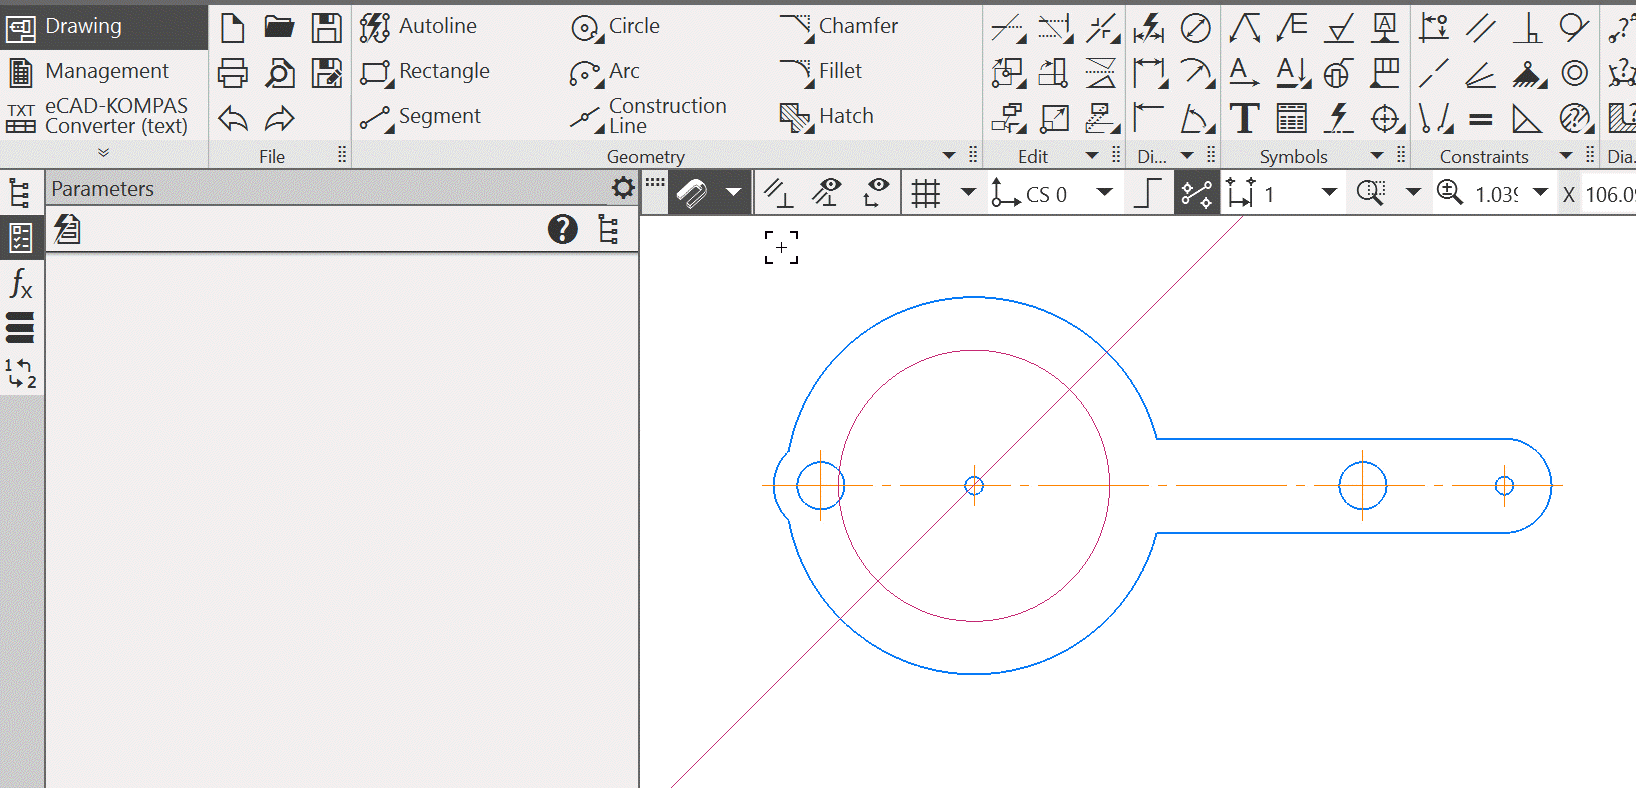Toggle the grid display

[926, 193]
